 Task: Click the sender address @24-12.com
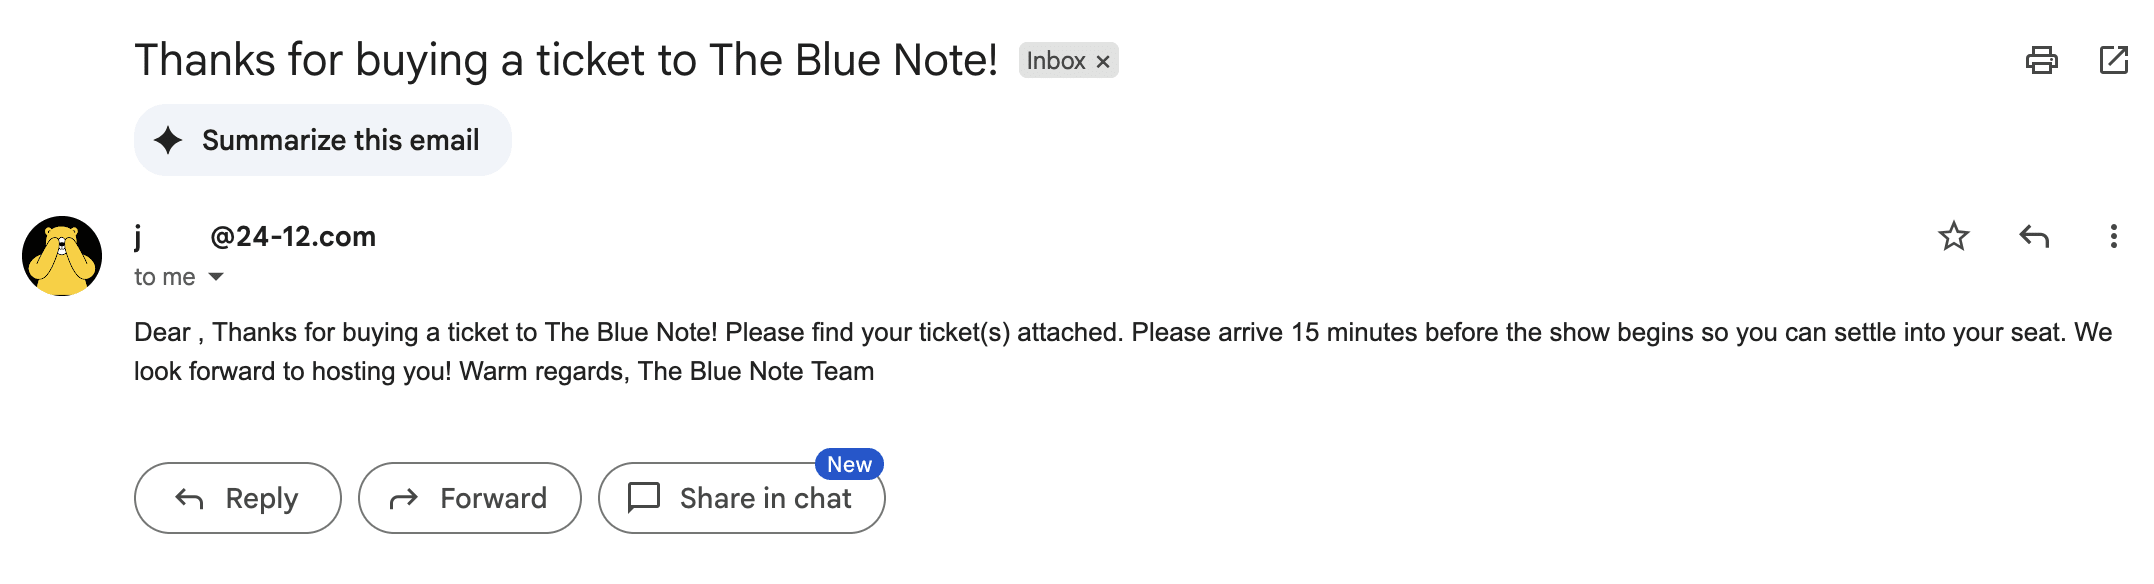pyautogui.click(x=292, y=237)
